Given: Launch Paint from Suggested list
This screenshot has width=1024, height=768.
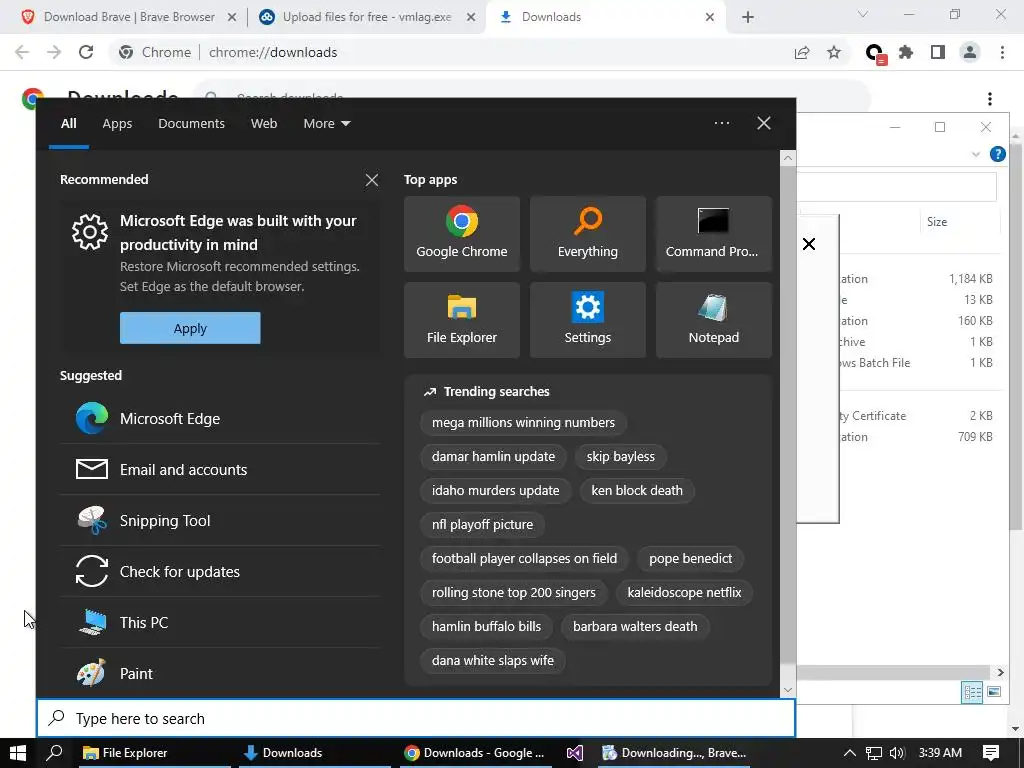Looking at the screenshot, I should click(220, 673).
